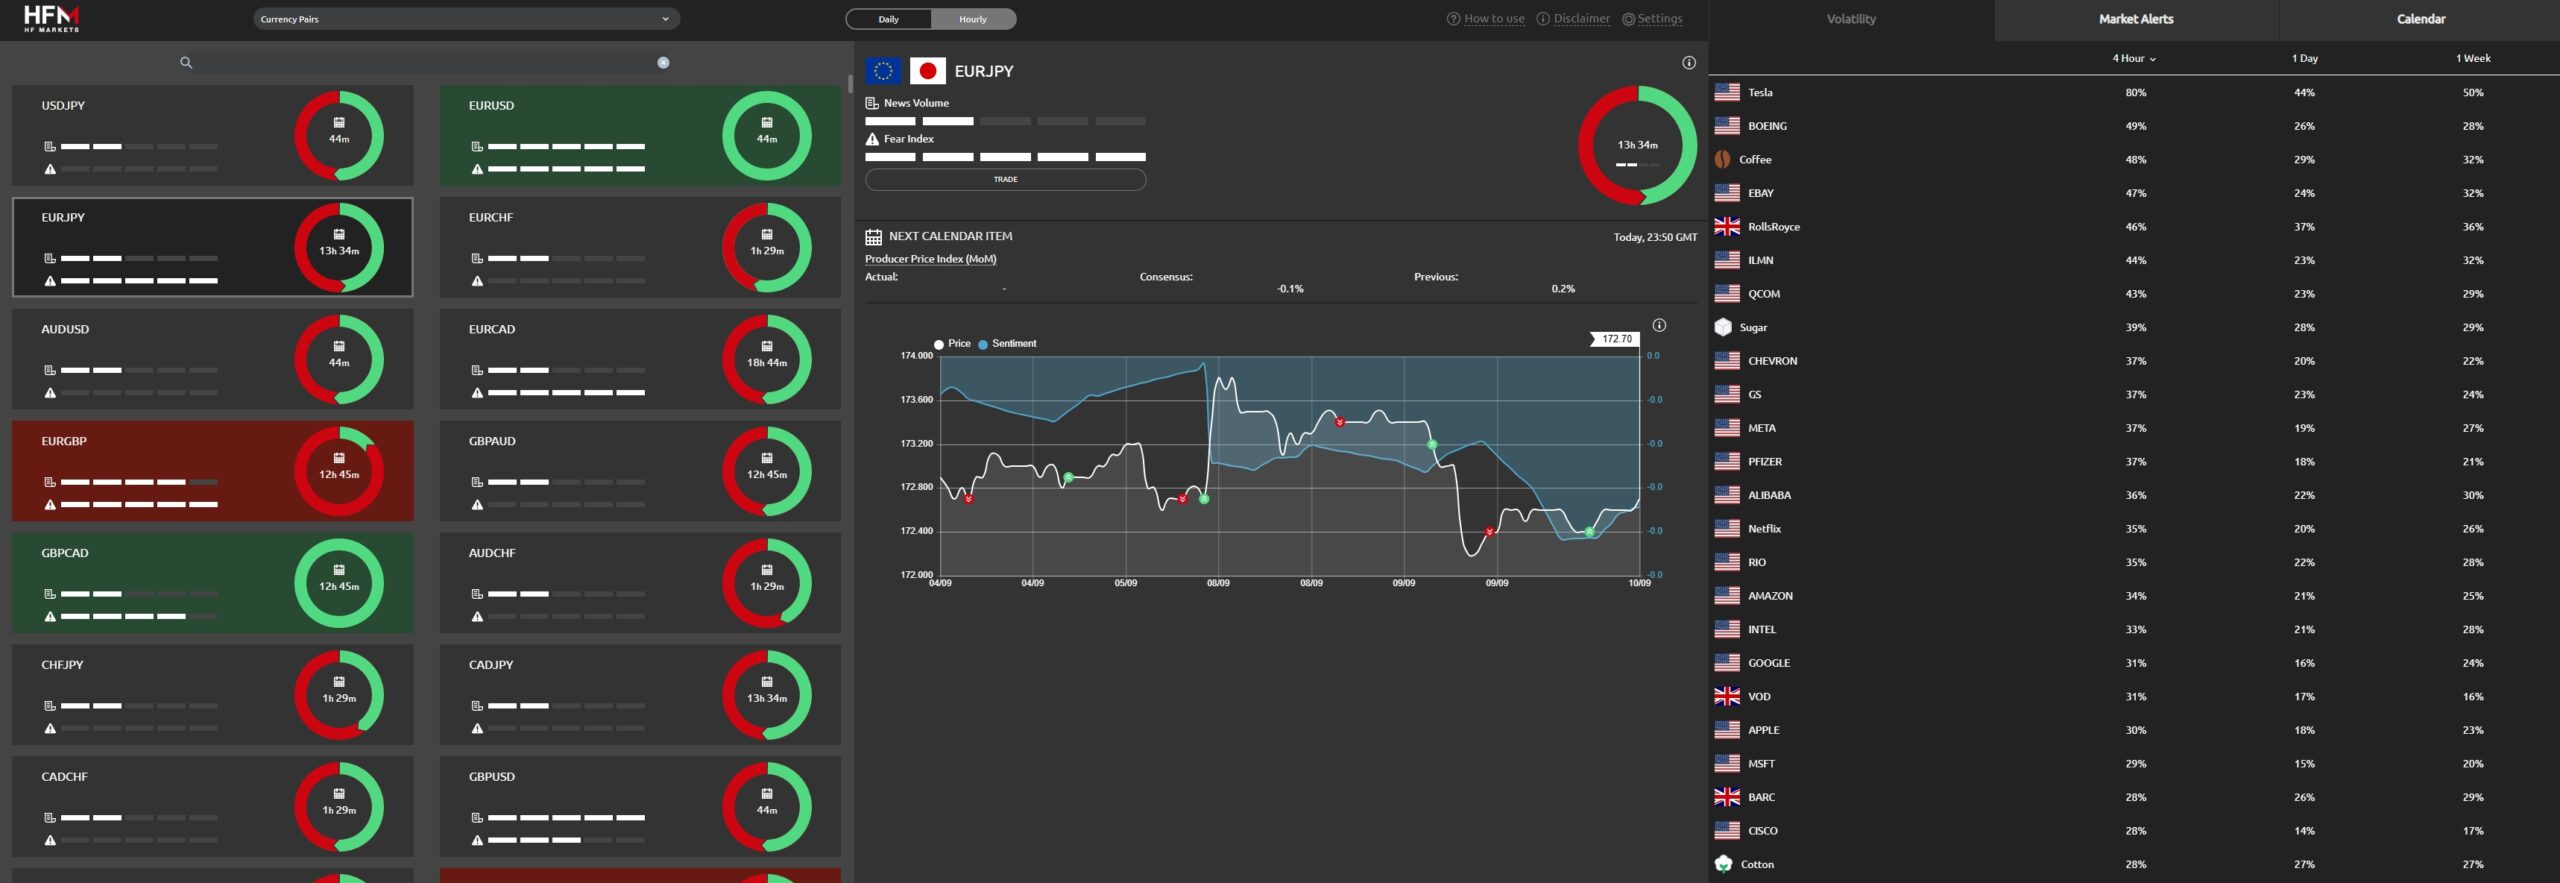Click the HFM logo
This screenshot has width=2560, height=883.
point(52,18)
